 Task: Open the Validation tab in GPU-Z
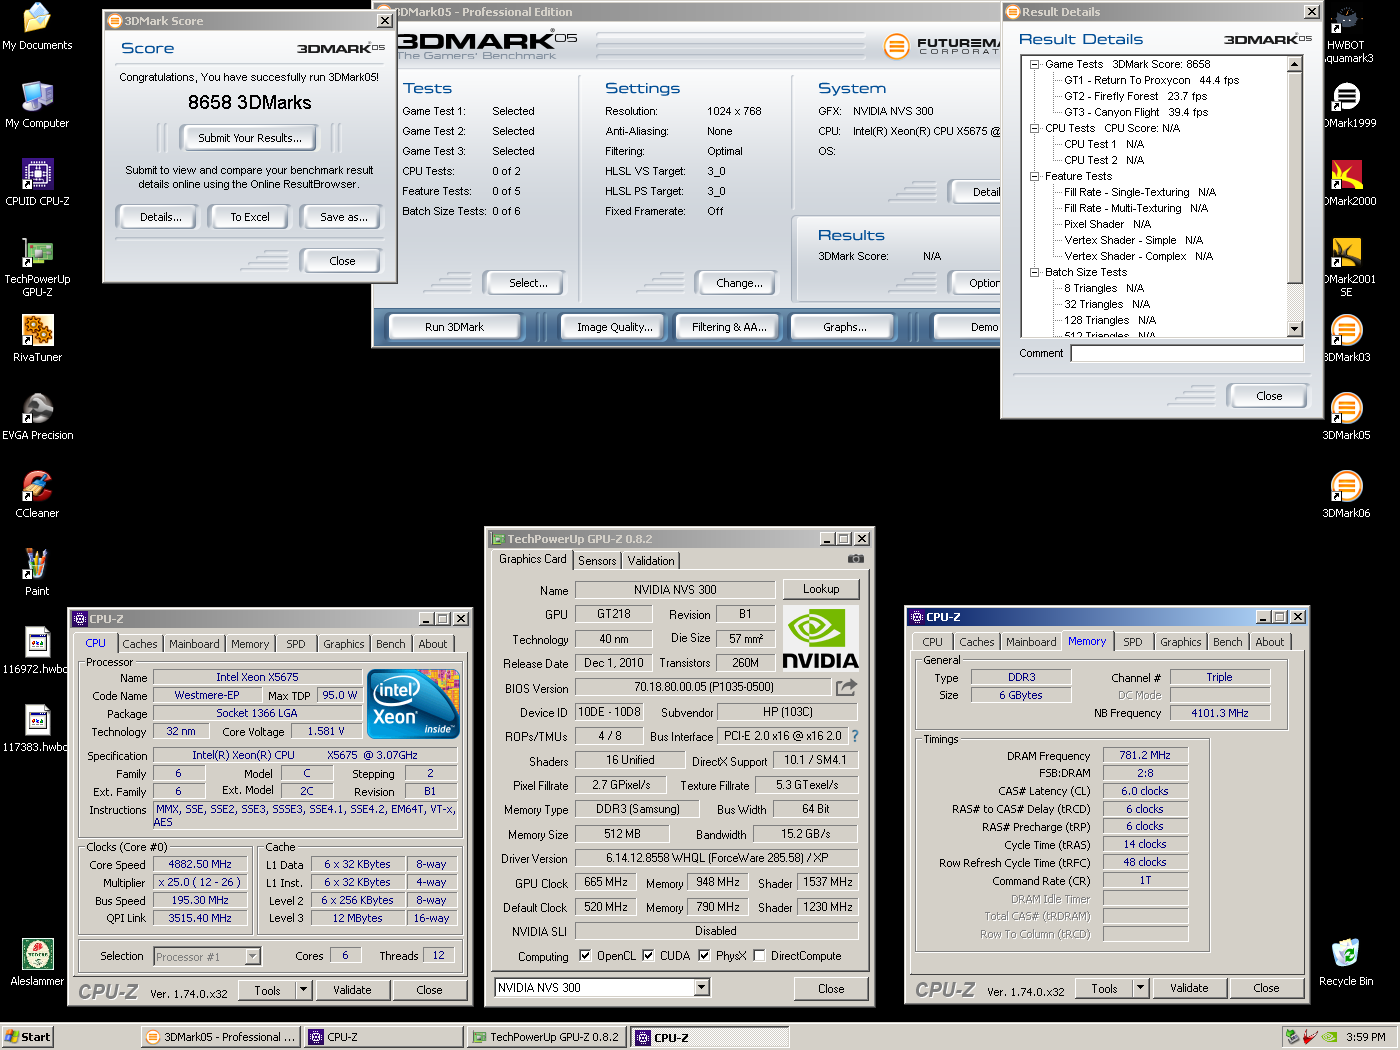coord(651,561)
